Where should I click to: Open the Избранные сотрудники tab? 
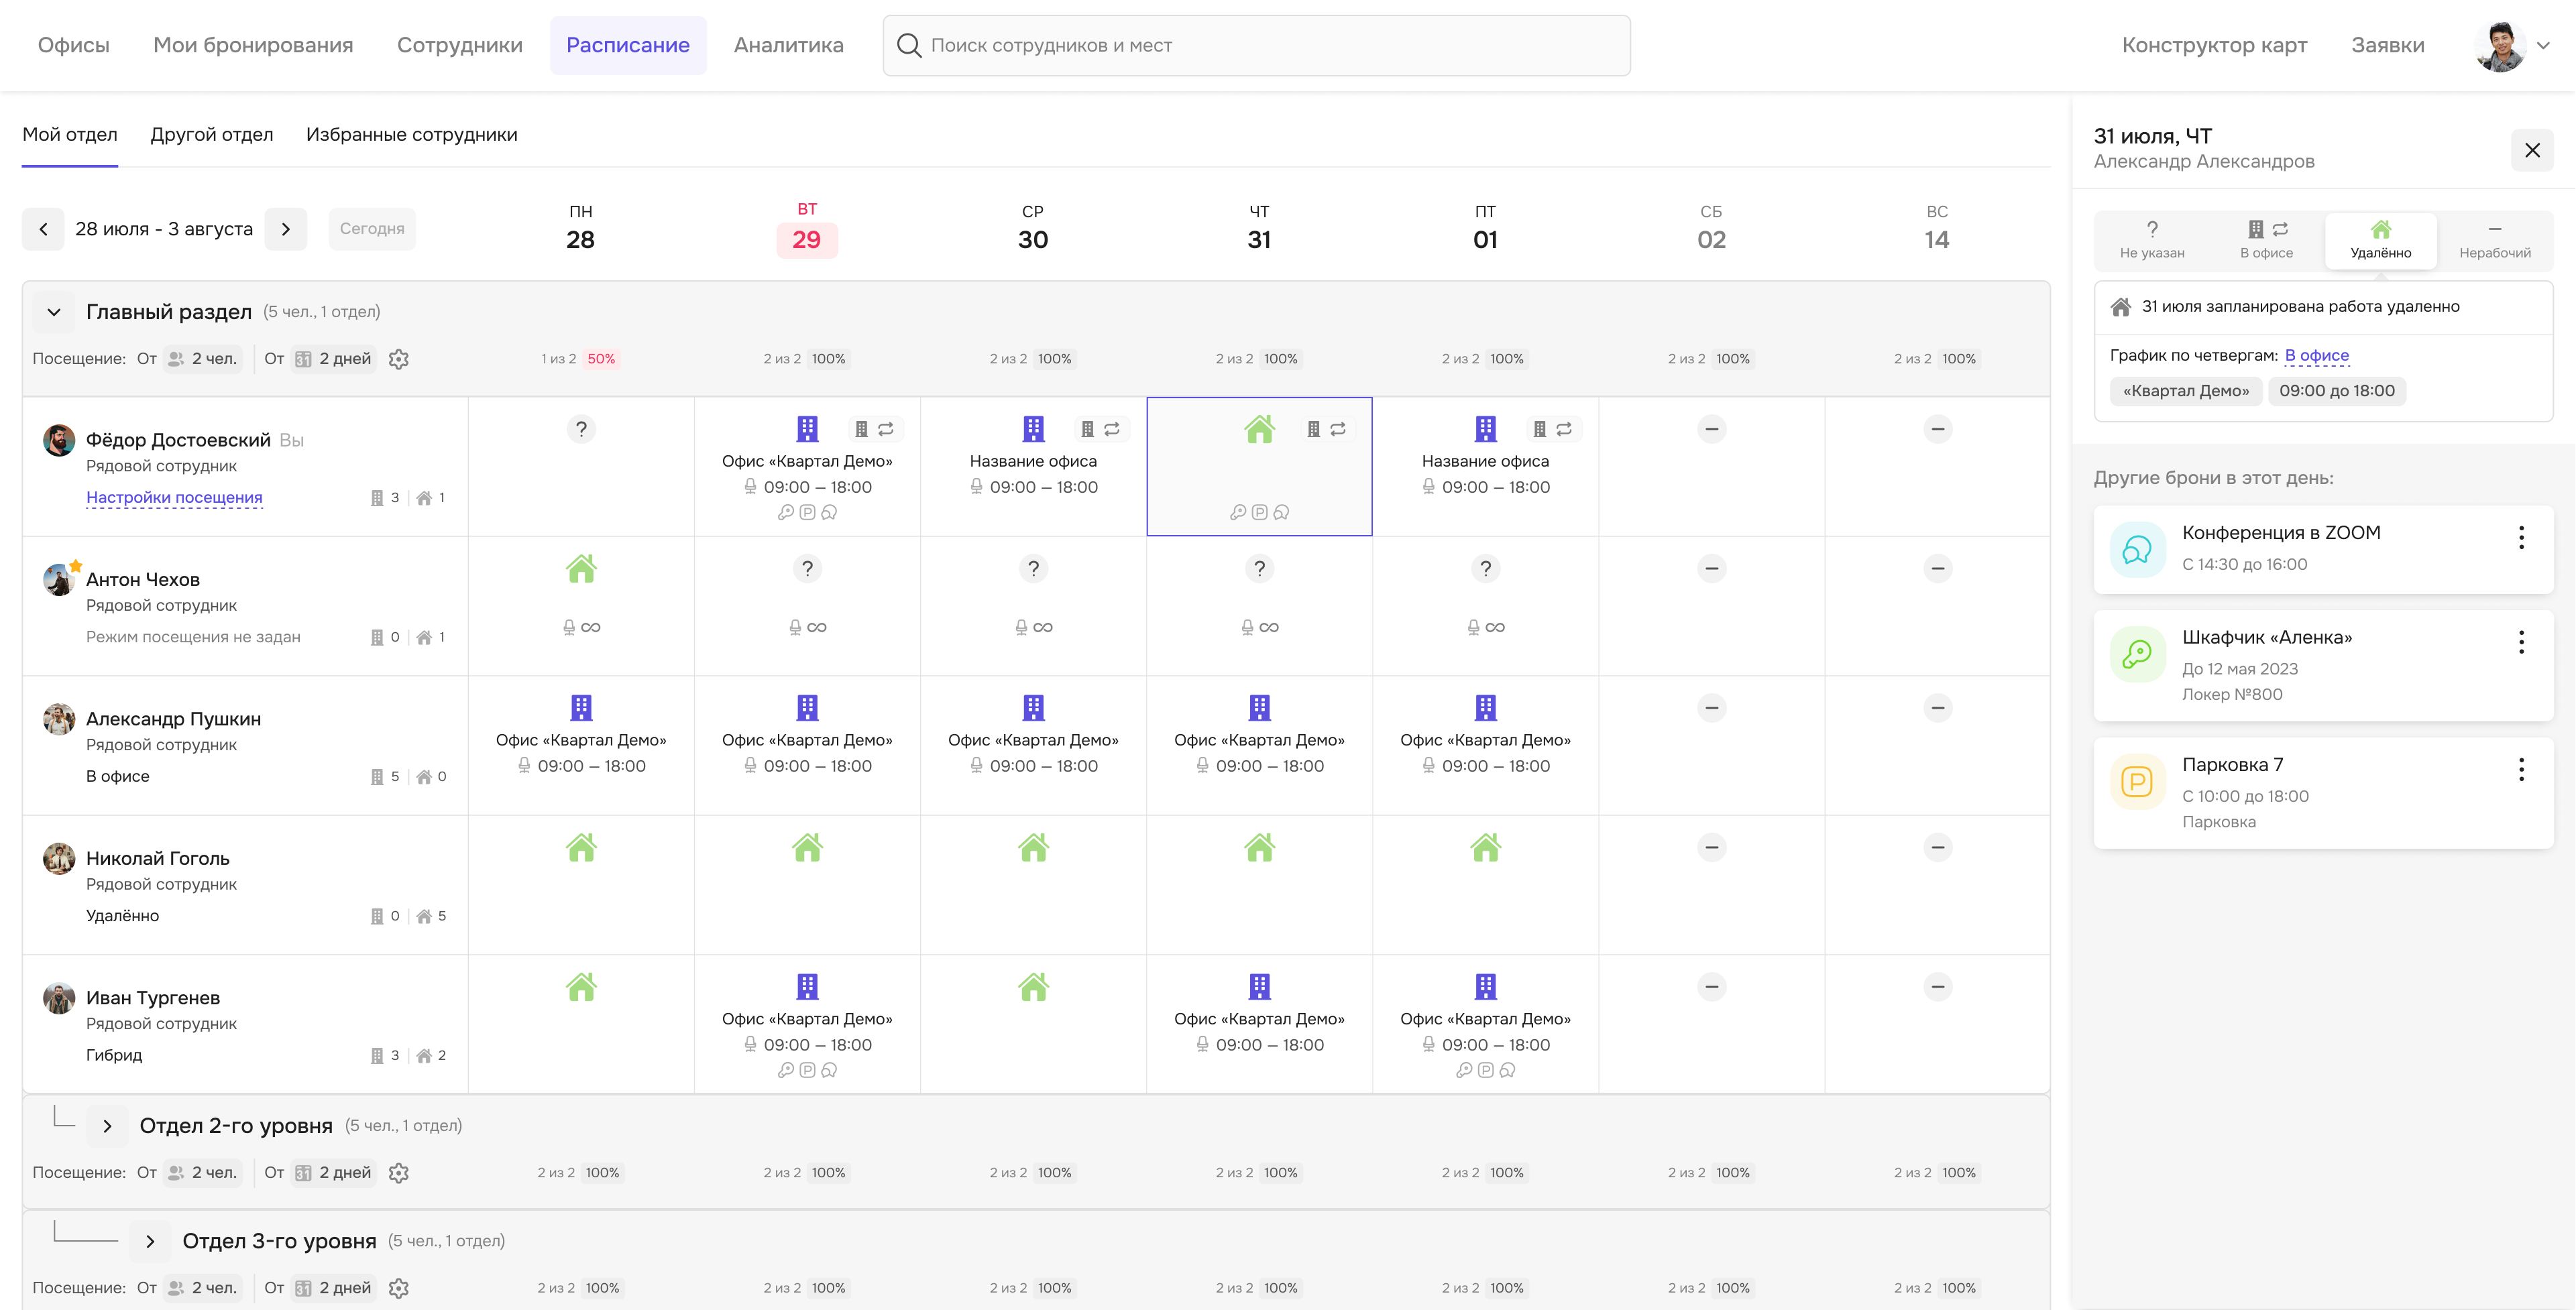click(x=411, y=134)
